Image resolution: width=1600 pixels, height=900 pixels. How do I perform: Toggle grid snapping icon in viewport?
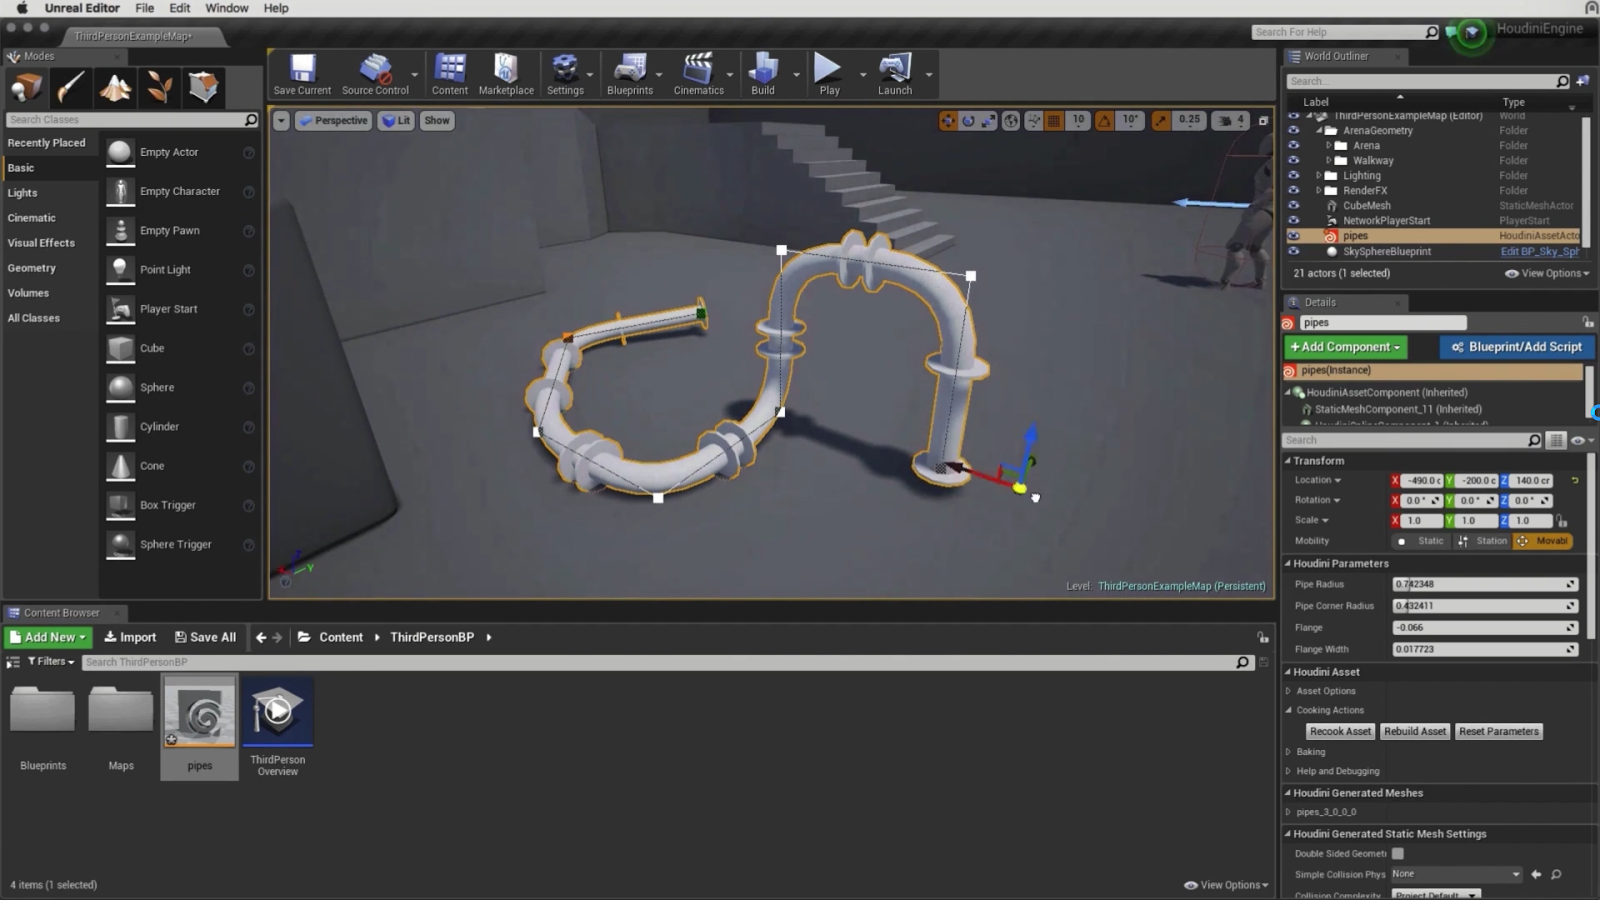point(1054,121)
